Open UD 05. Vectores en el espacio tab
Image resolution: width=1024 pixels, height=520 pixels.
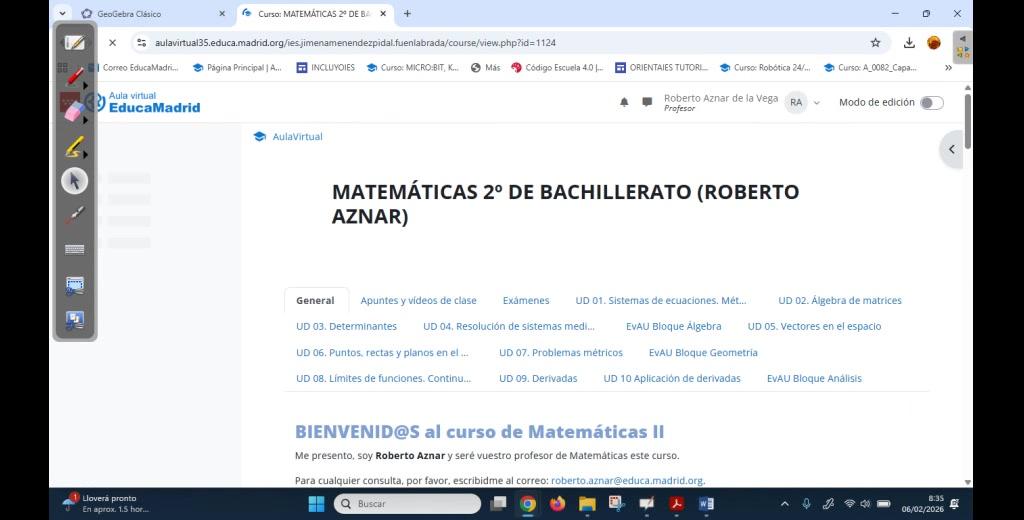point(814,326)
